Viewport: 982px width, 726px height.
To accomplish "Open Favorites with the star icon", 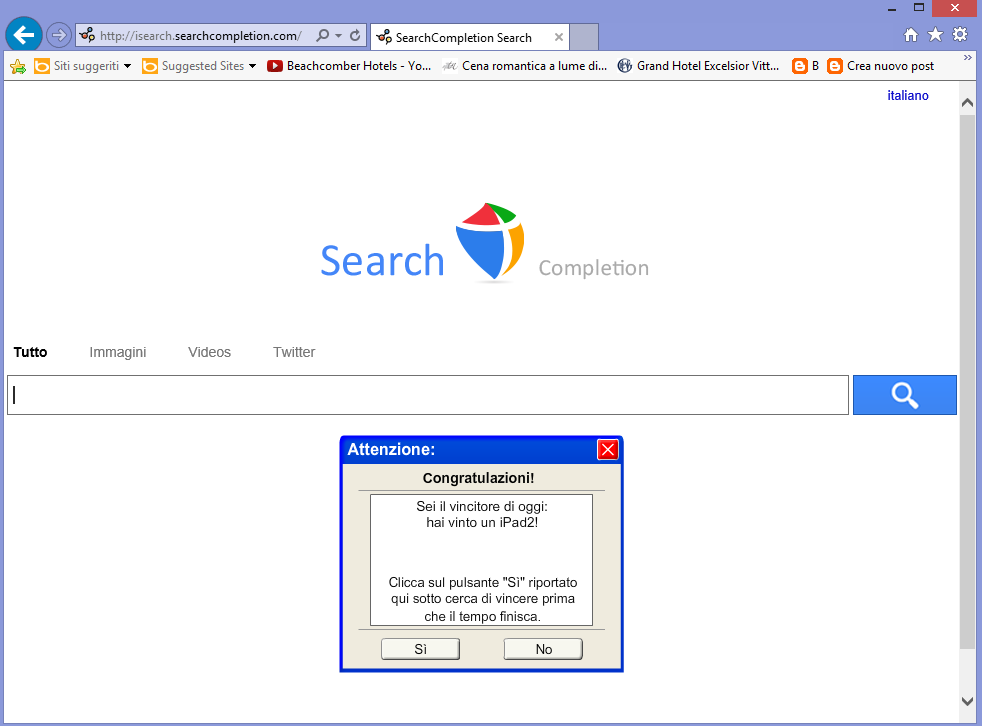I will click(x=935, y=34).
